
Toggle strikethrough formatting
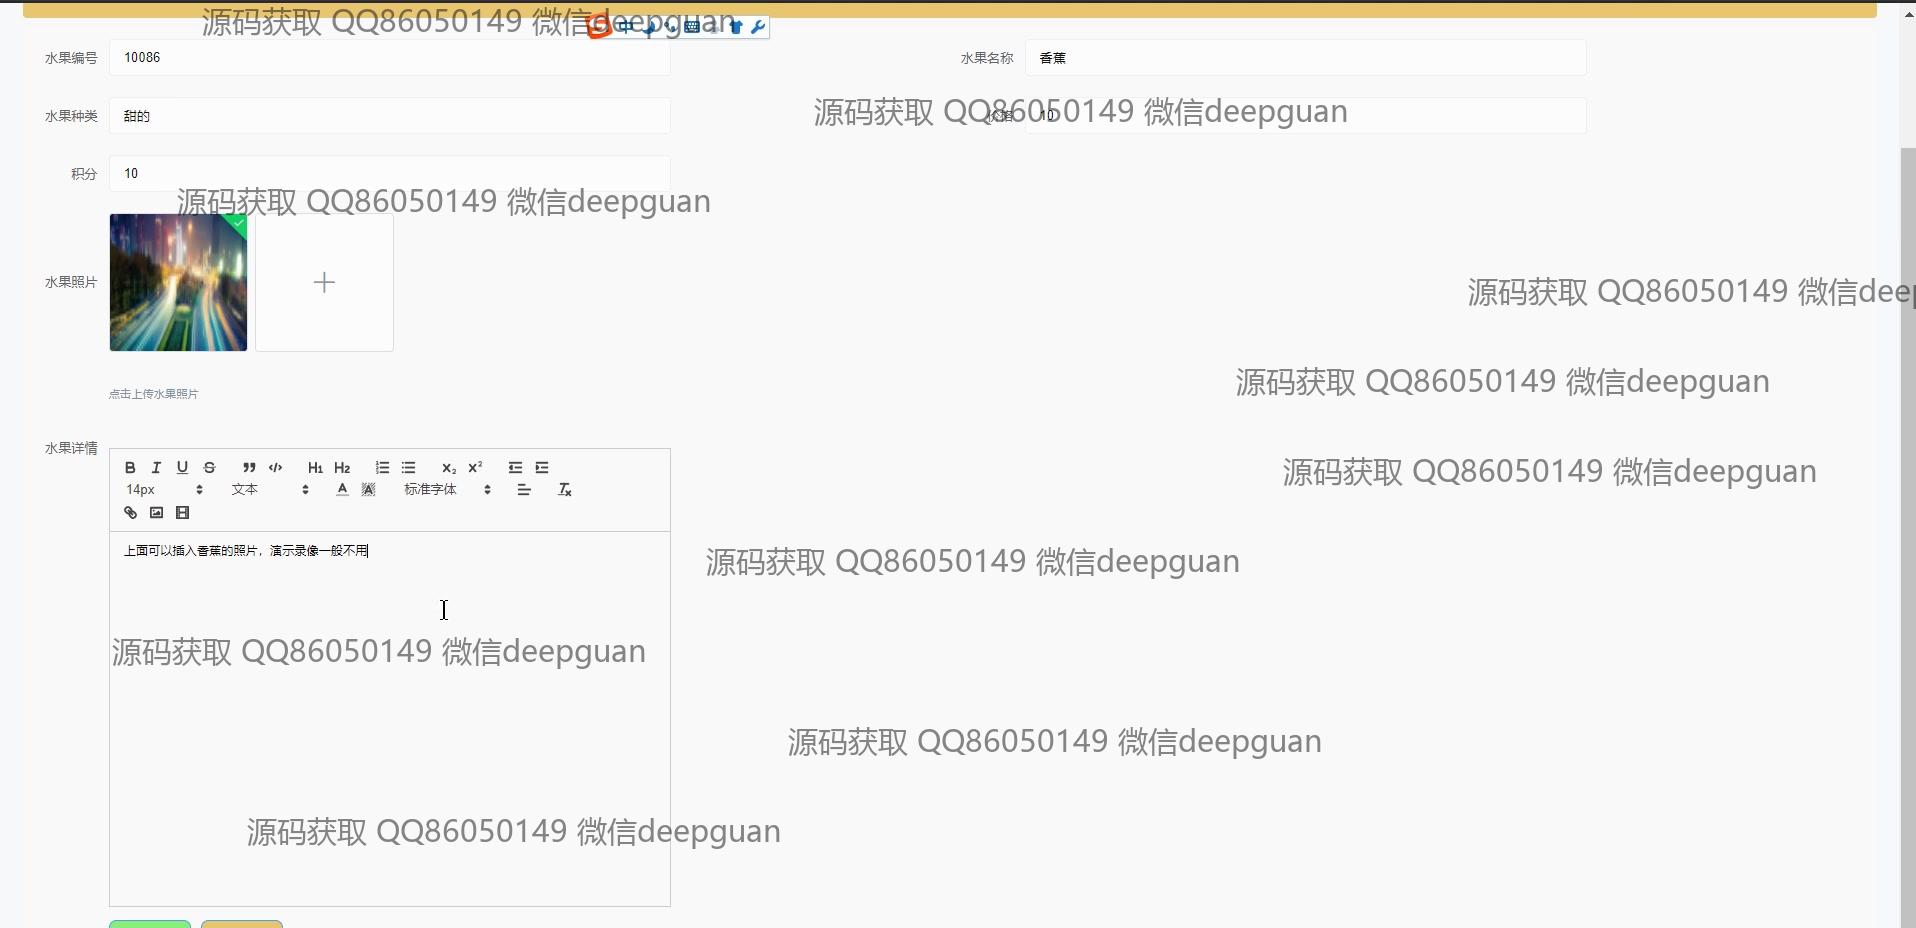209,467
